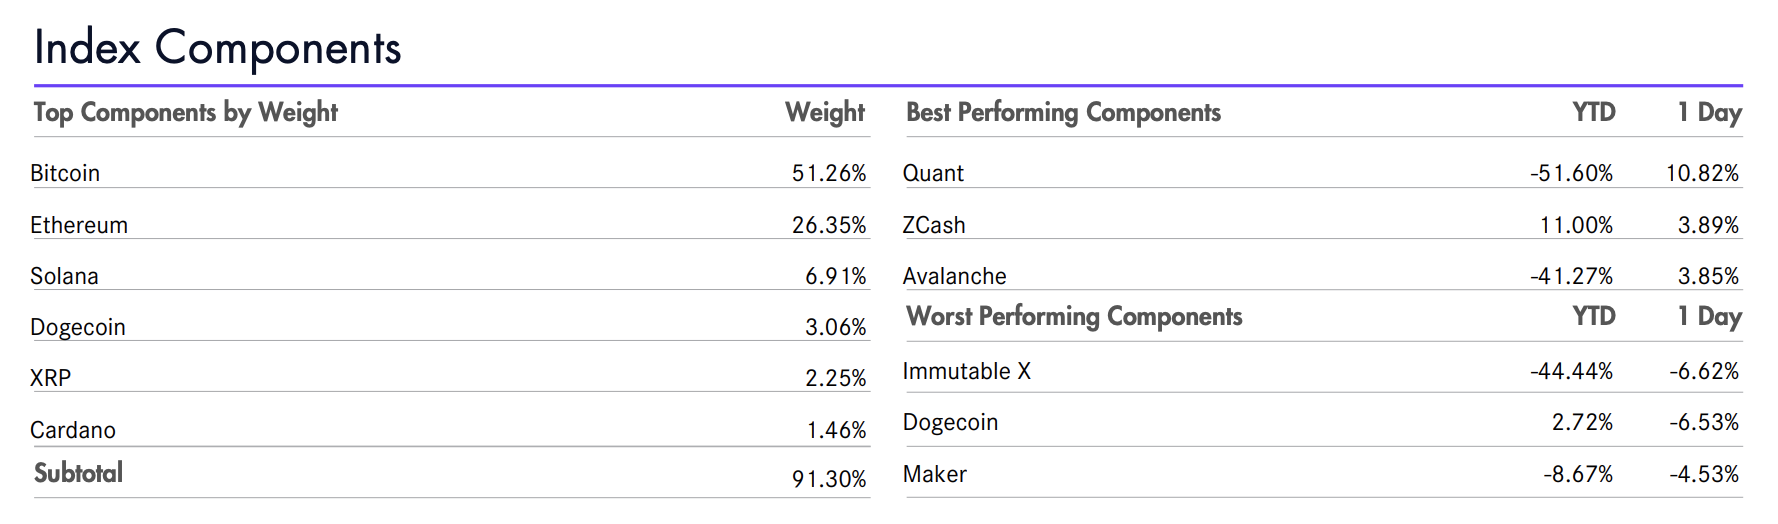This screenshot has width=1778, height=524.
Task: Click Bitcoin's 51.26% weight value
Action: pos(829,173)
